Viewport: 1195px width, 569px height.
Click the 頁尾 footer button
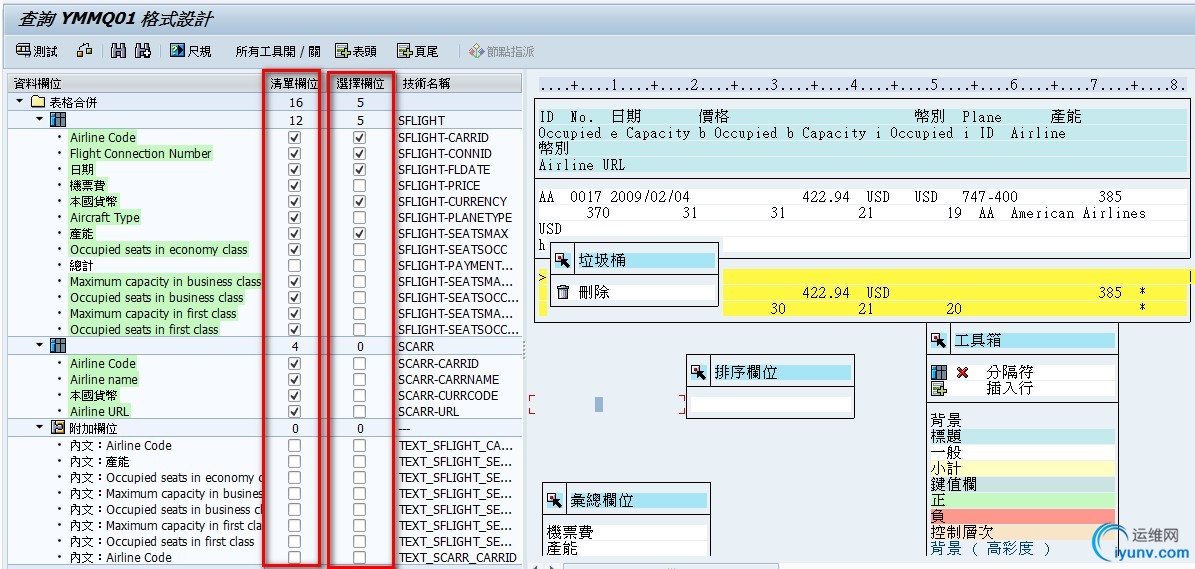pos(418,51)
